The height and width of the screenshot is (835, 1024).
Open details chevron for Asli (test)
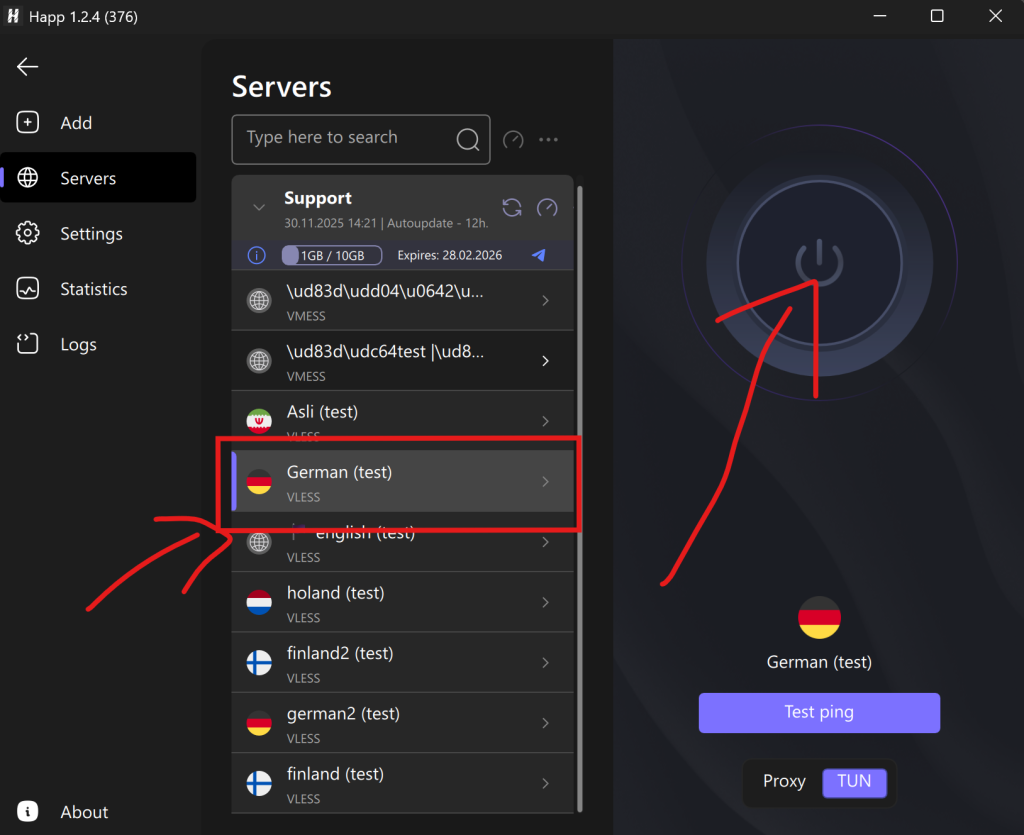(x=545, y=421)
